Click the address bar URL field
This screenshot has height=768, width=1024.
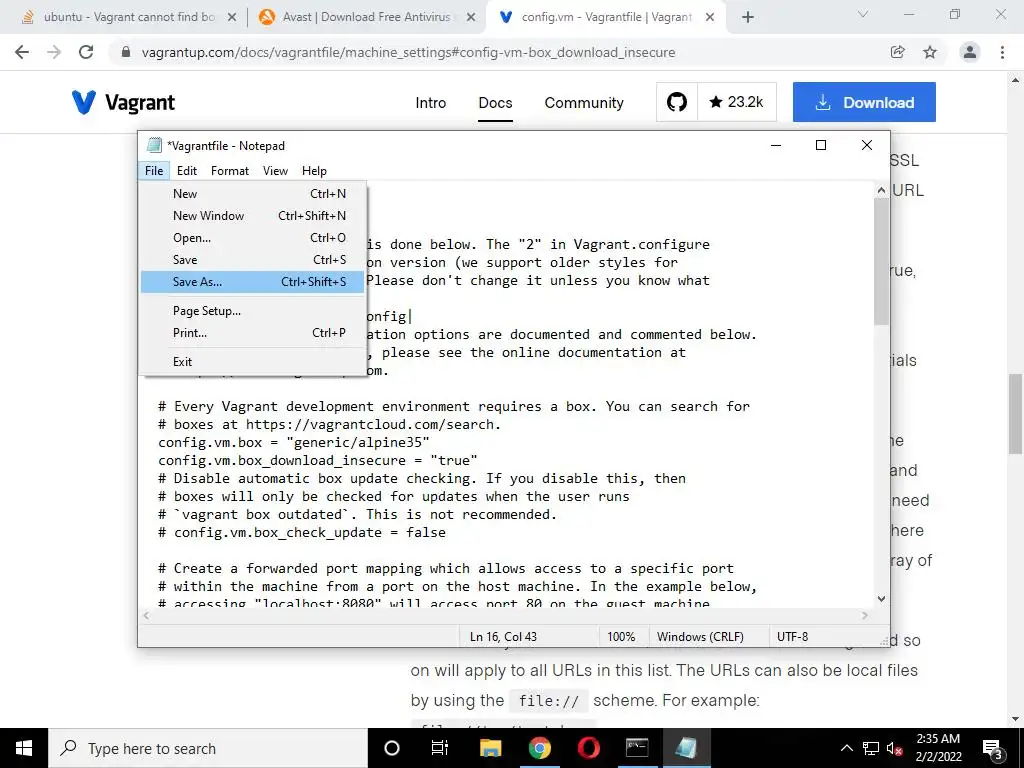pyautogui.click(x=408, y=52)
